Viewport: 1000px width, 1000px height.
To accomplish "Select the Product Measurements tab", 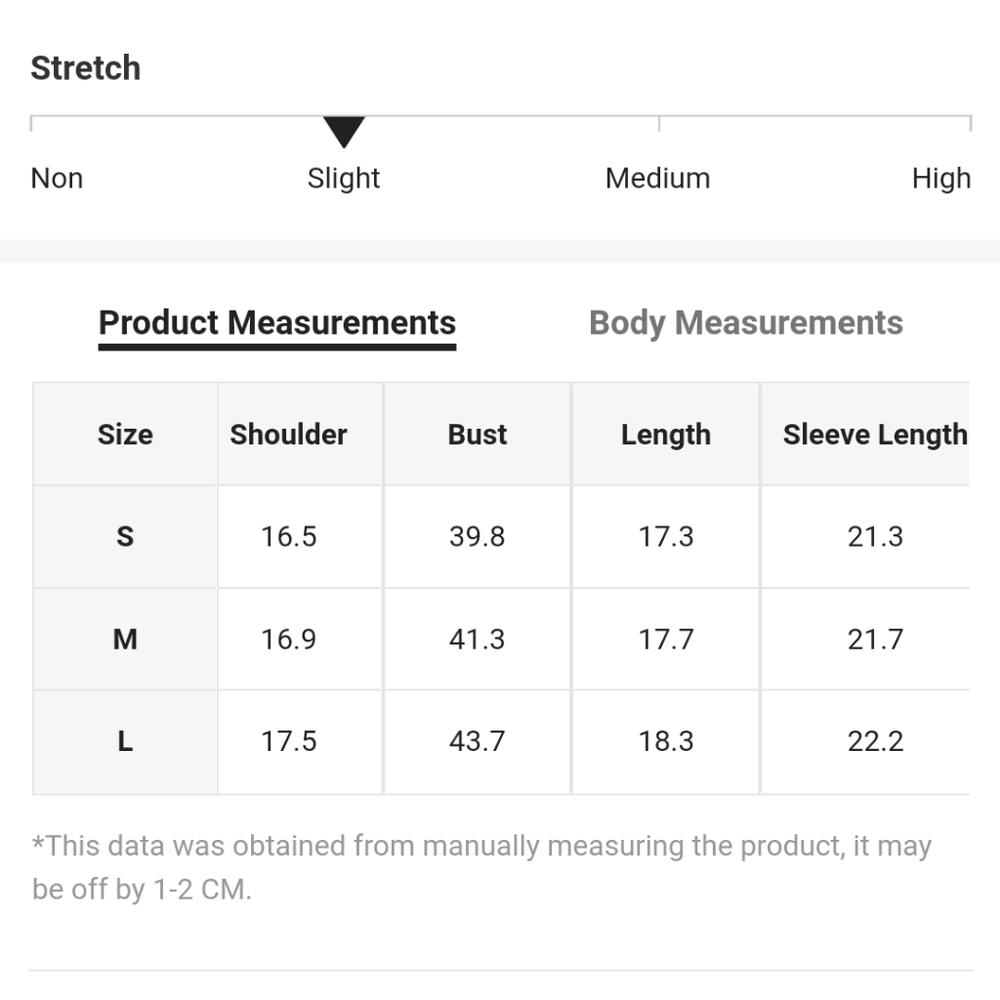I will coord(277,323).
